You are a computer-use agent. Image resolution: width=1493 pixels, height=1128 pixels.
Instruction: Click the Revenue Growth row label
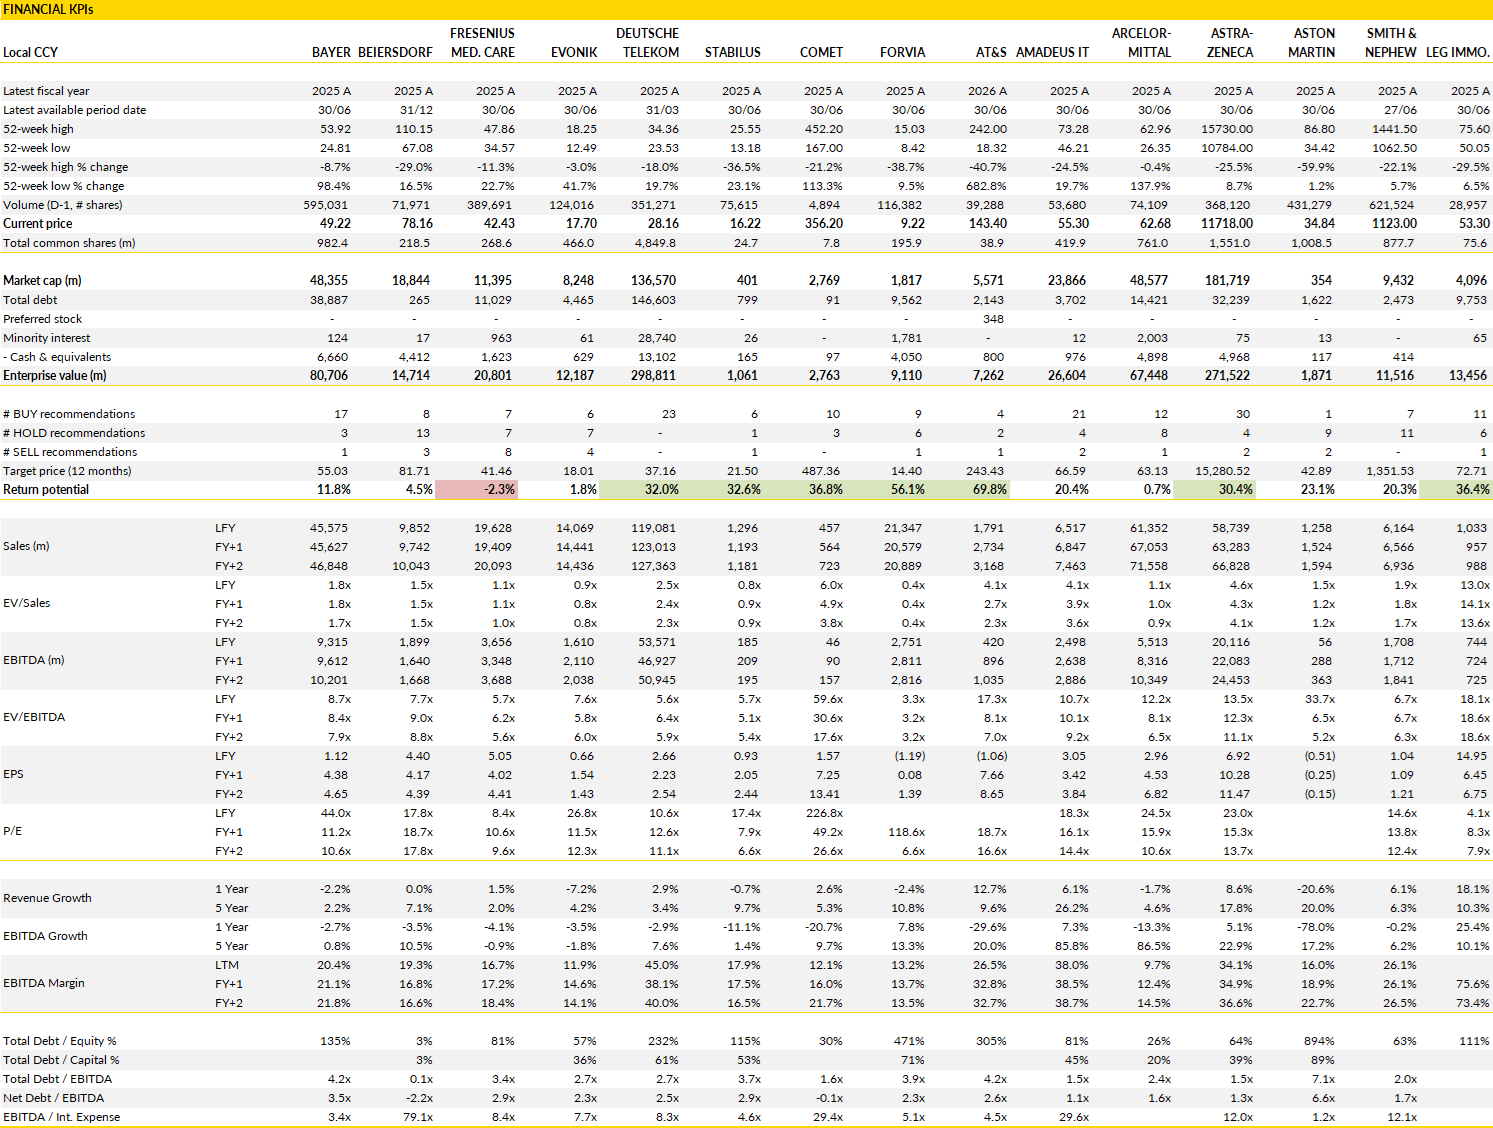point(47,898)
